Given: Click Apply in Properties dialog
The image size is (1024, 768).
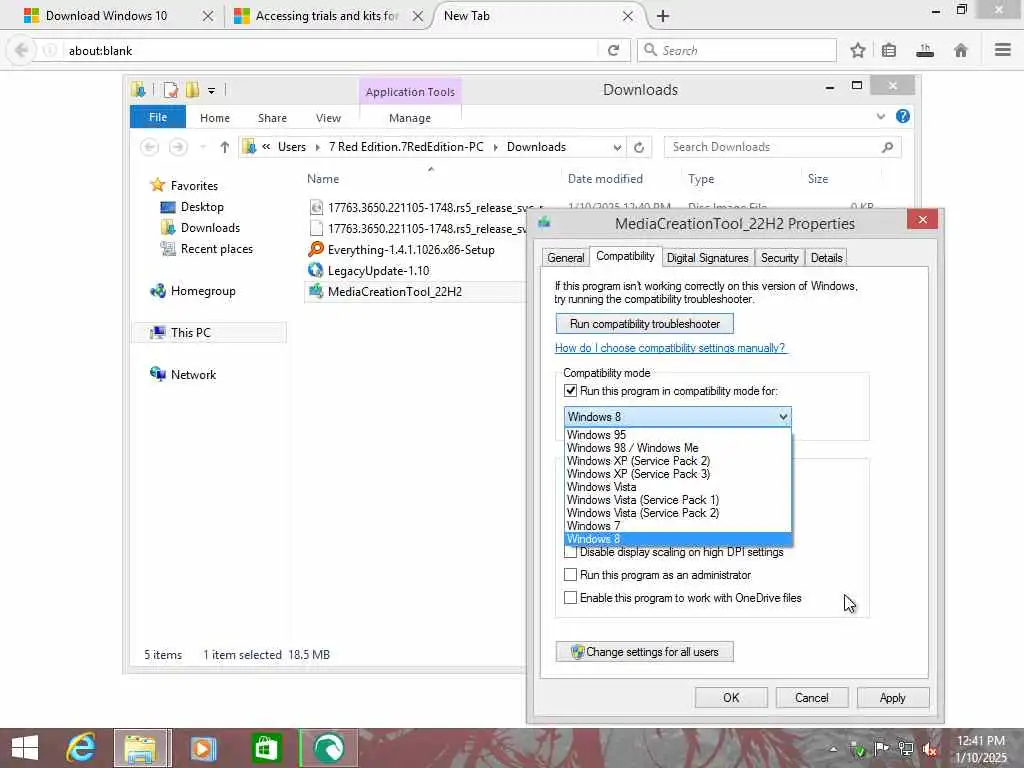Looking at the screenshot, I should [x=892, y=697].
